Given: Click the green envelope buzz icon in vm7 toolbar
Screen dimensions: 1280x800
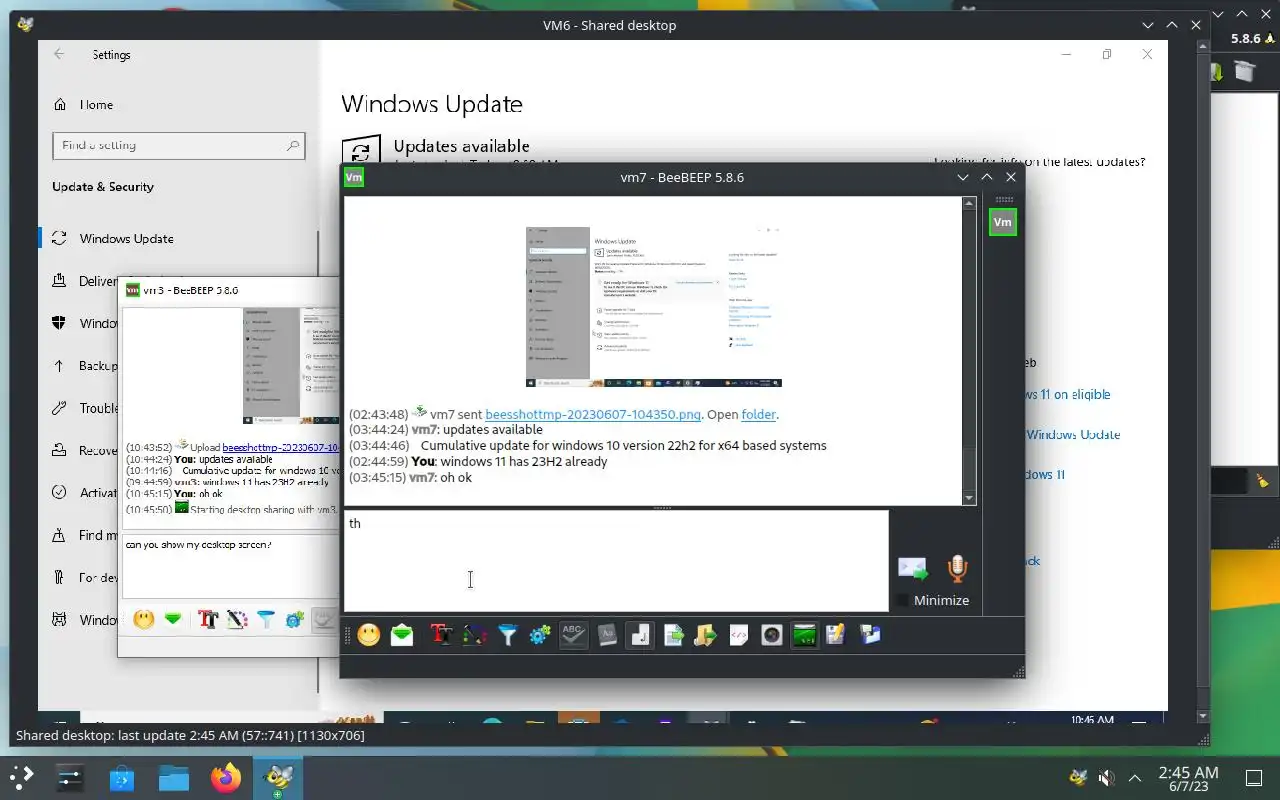Looking at the screenshot, I should [402, 635].
